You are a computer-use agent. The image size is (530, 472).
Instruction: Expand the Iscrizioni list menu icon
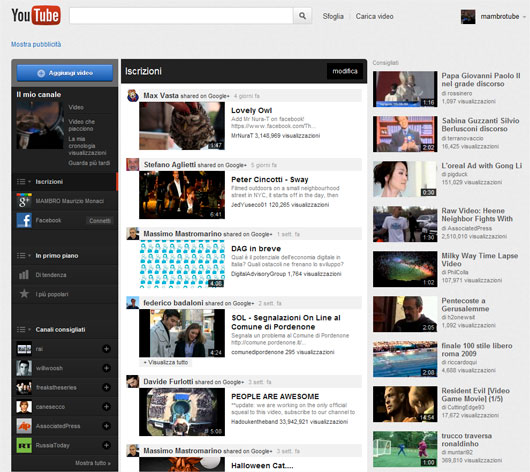point(24,182)
